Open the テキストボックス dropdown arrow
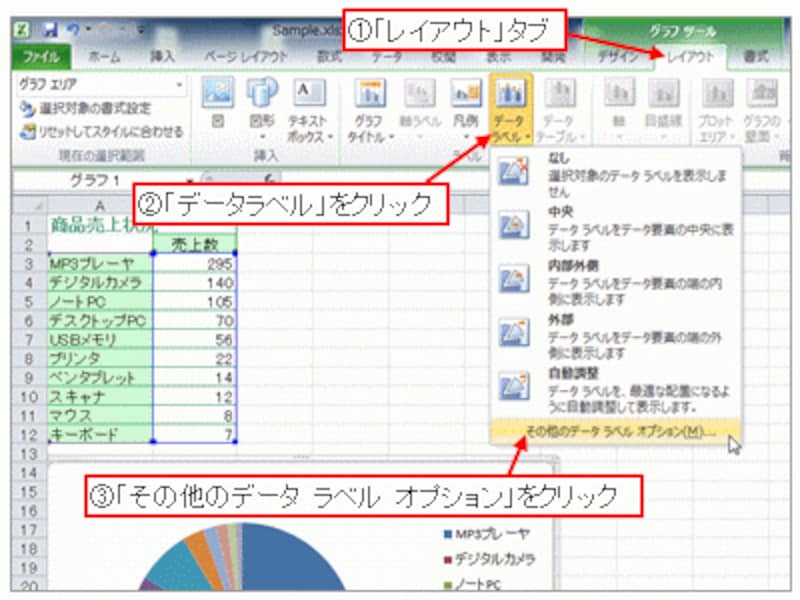The image size is (800, 600). tap(331, 137)
